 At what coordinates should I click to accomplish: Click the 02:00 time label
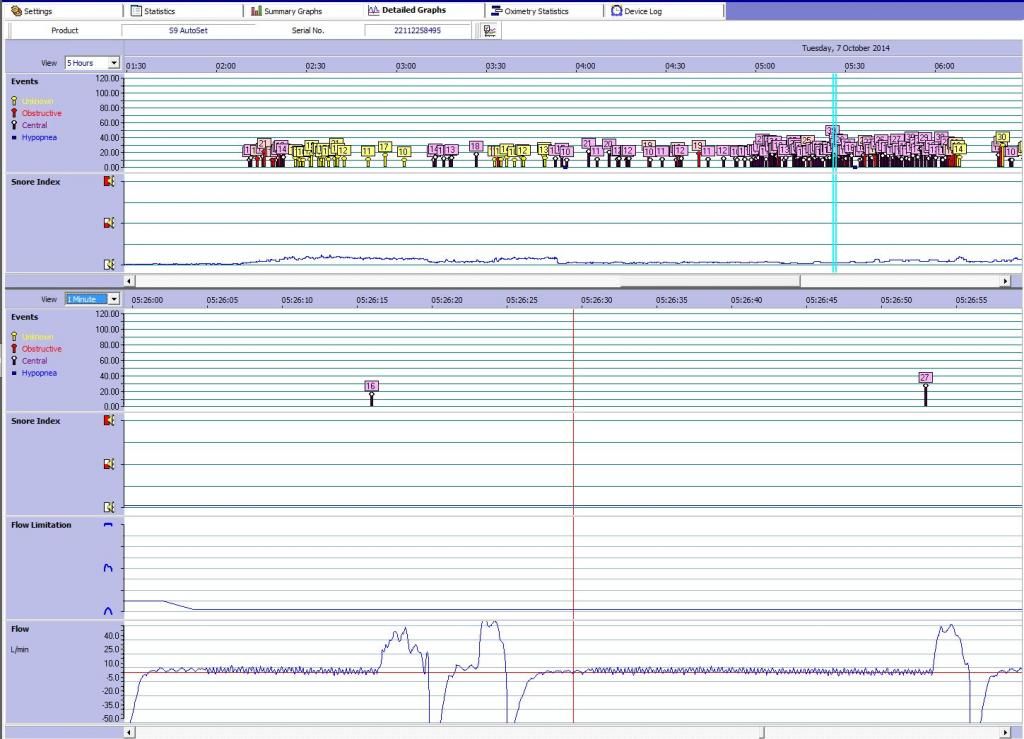(x=225, y=66)
